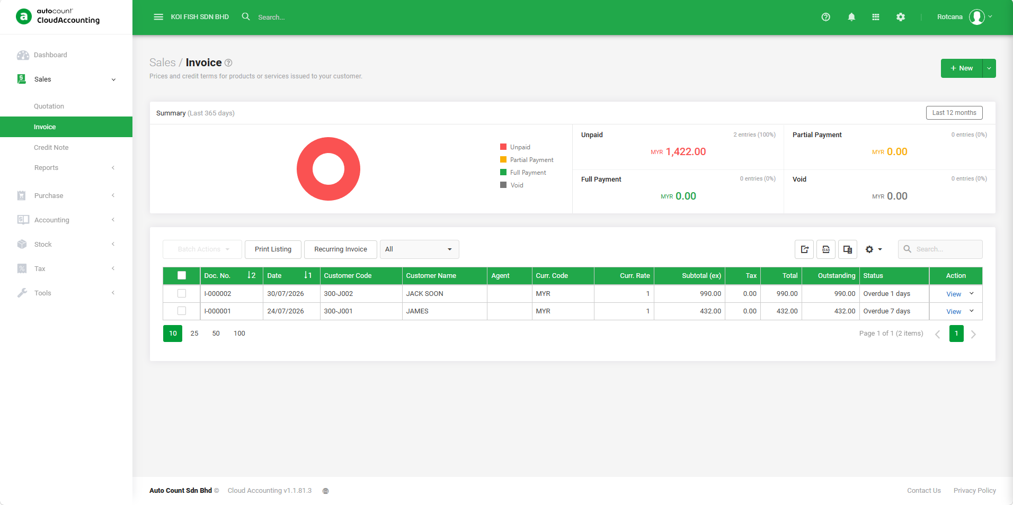Expand the arrow beside New button
Viewport: 1013px width, 506px height.
tap(989, 68)
